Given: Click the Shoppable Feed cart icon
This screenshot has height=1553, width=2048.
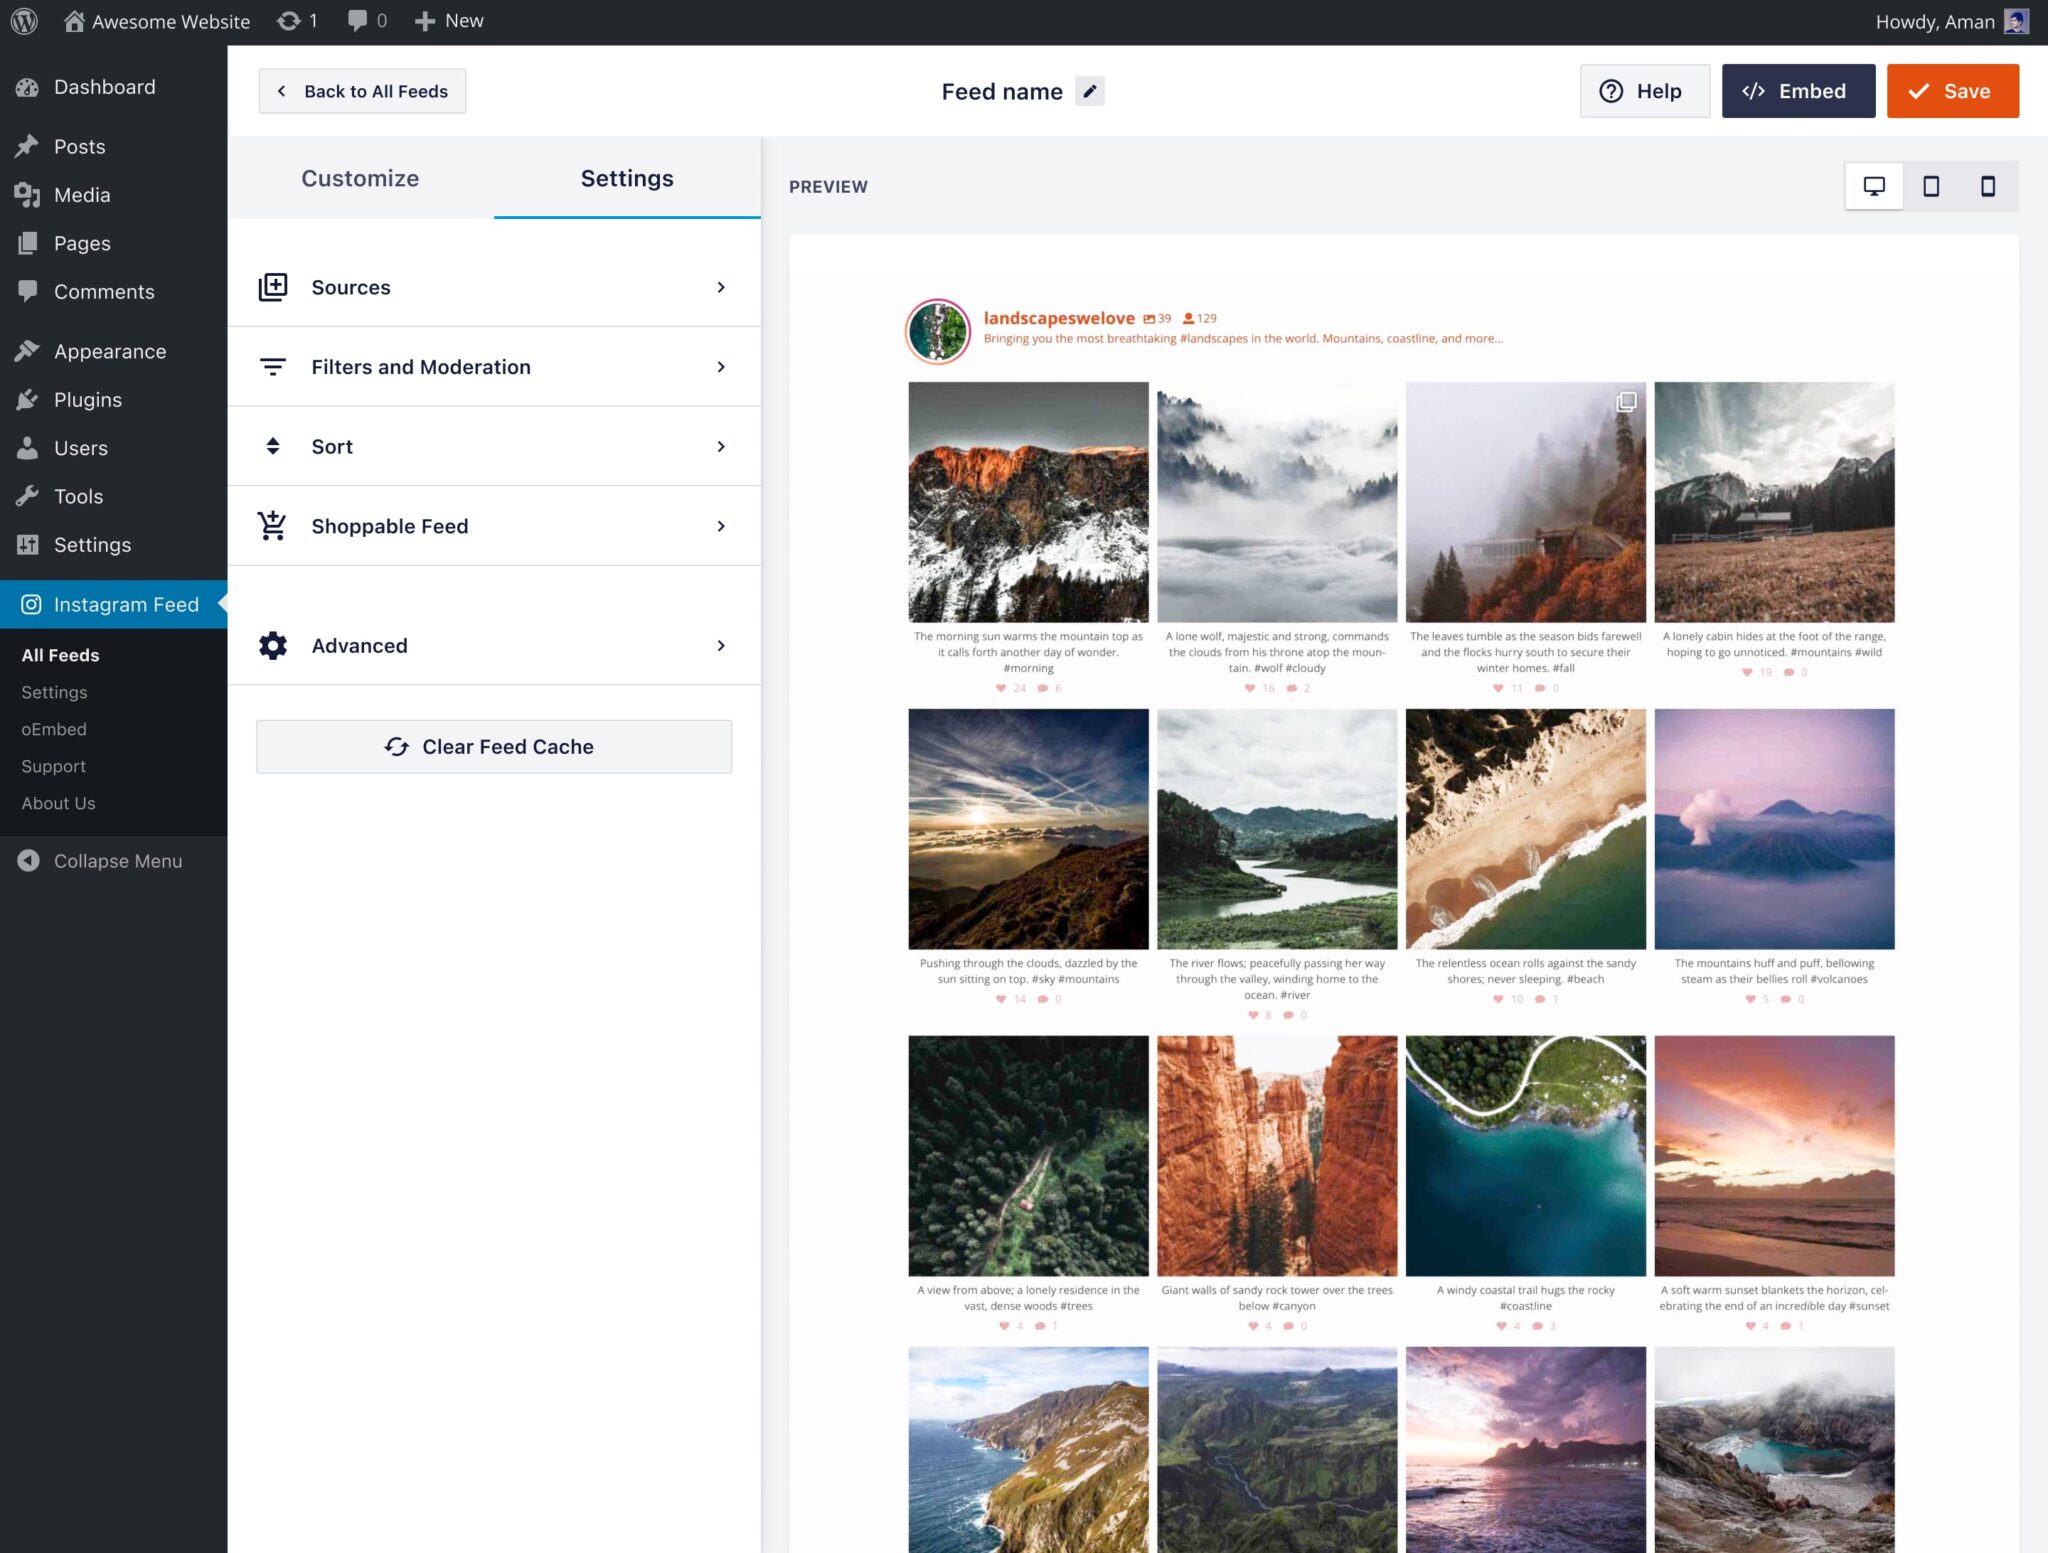Looking at the screenshot, I should tap(273, 526).
